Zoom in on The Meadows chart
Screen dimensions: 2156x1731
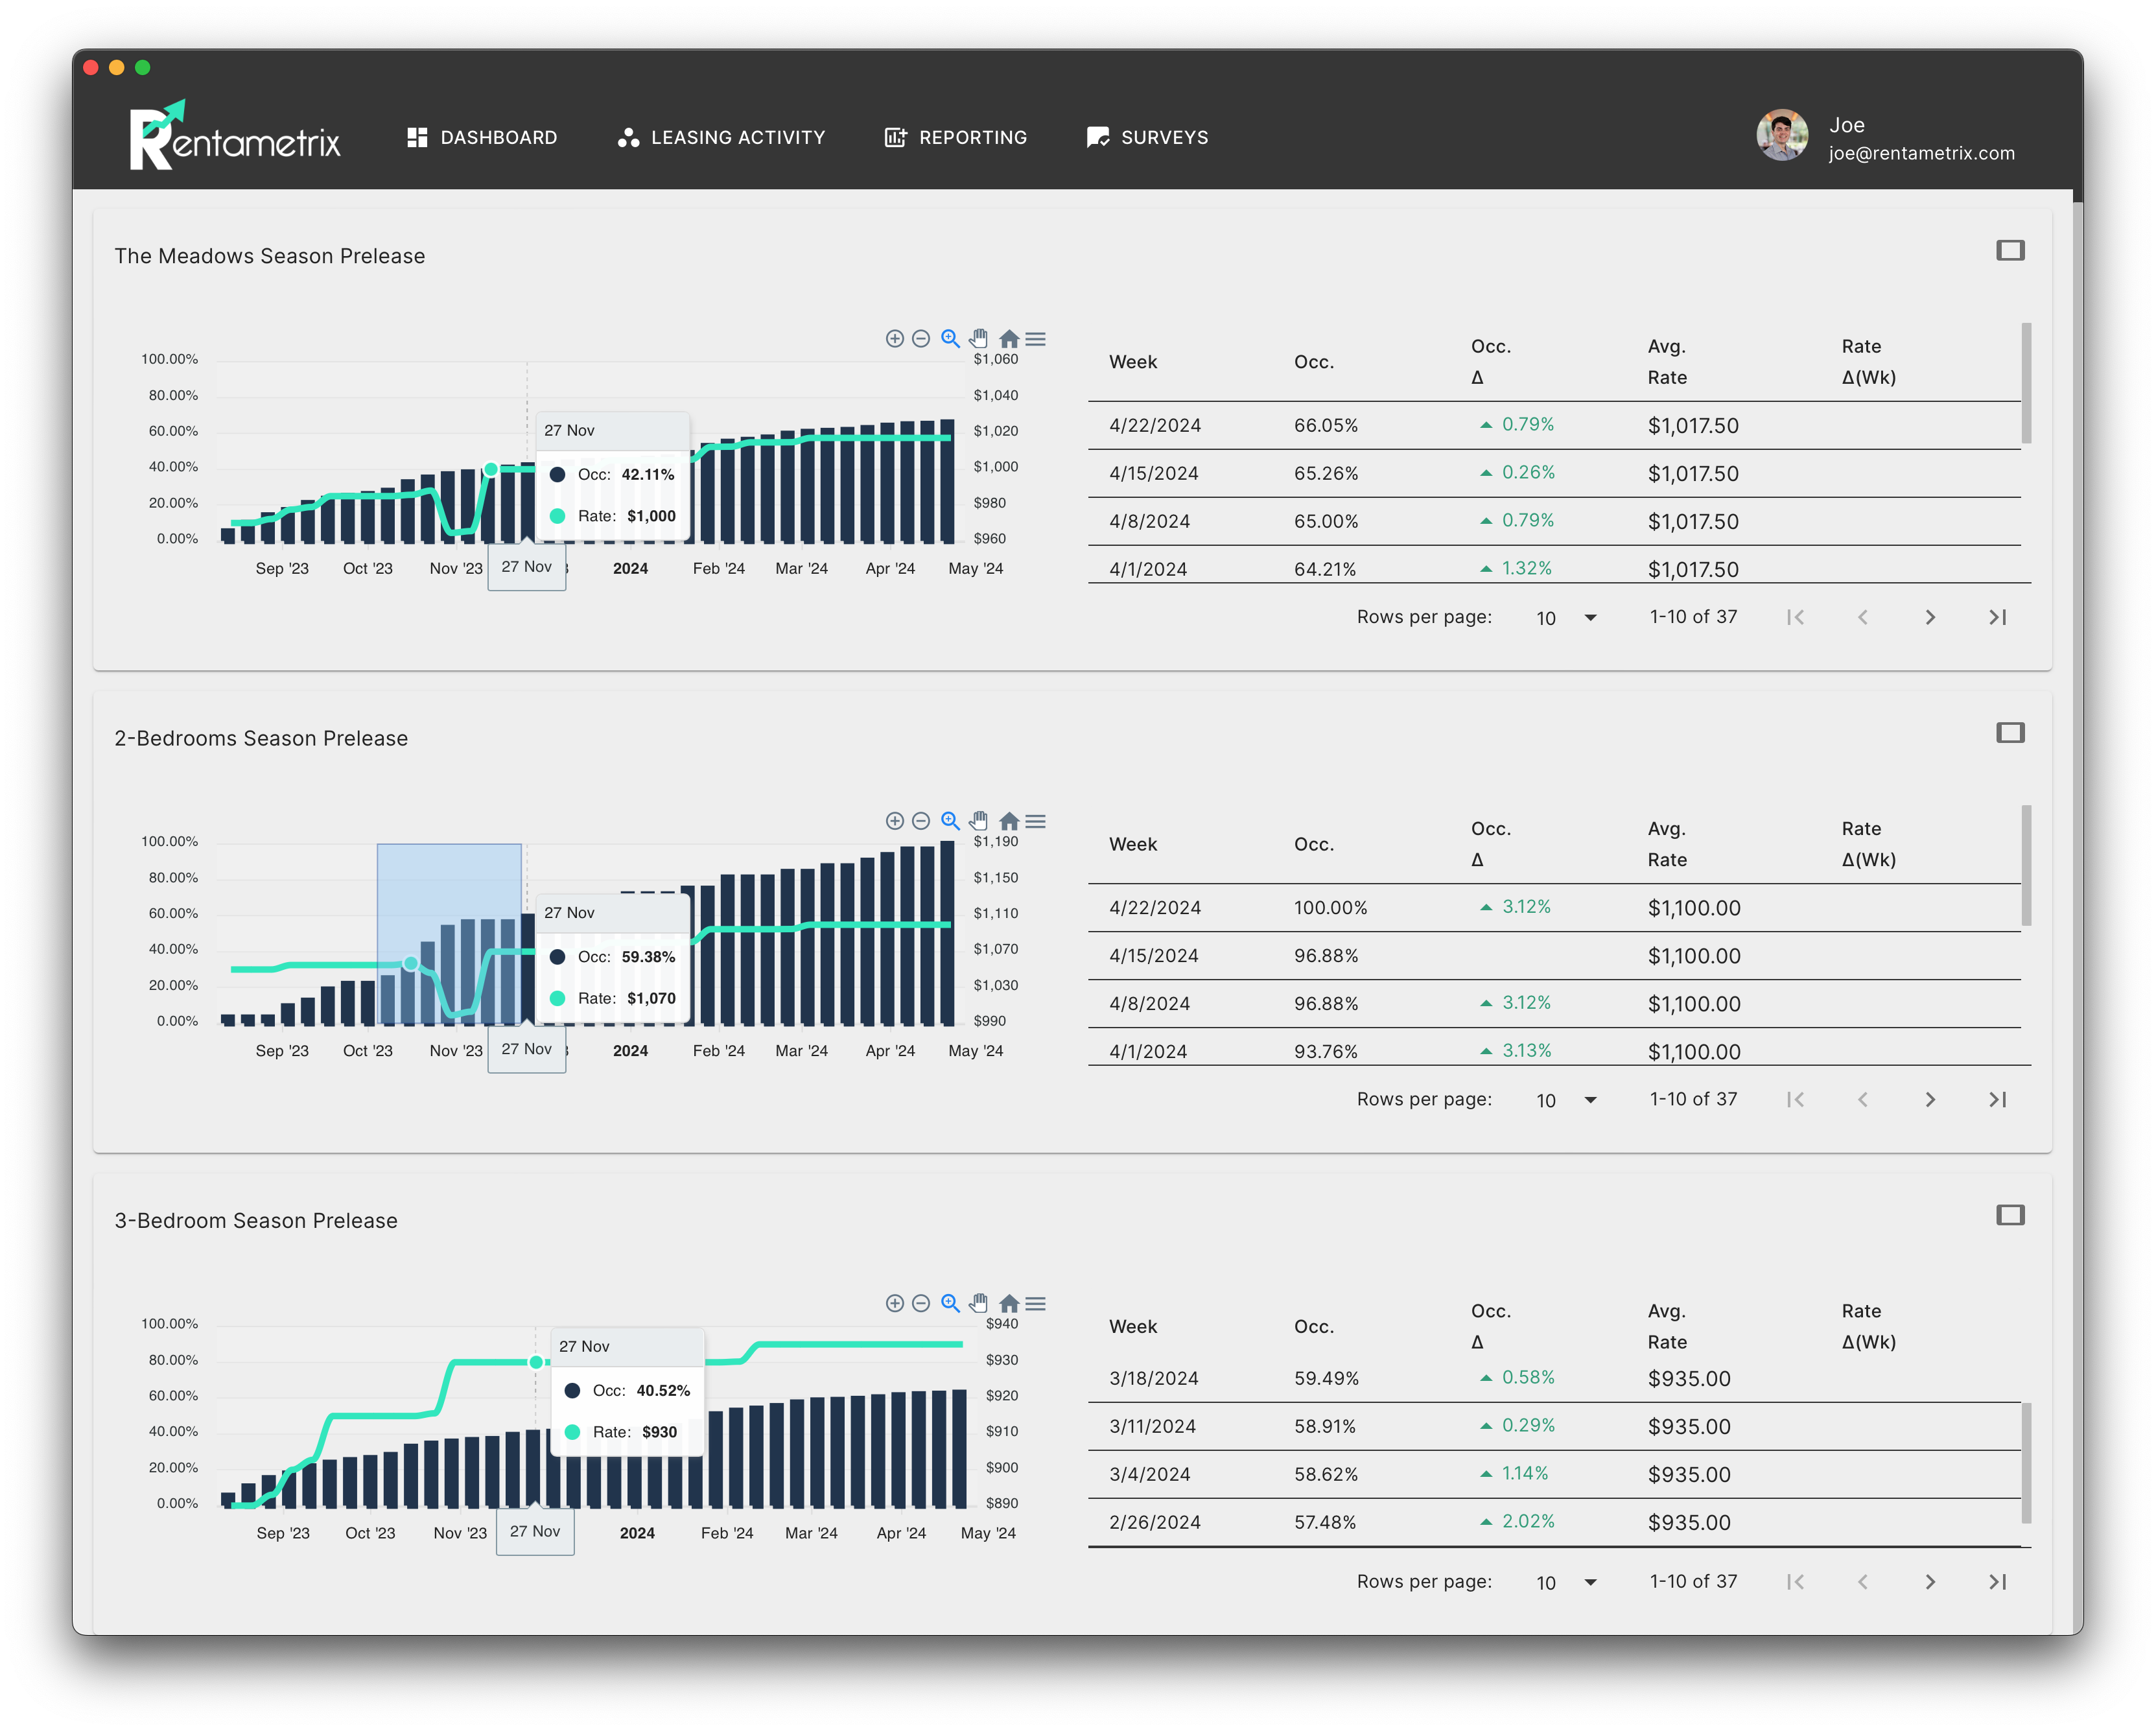(894, 339)
